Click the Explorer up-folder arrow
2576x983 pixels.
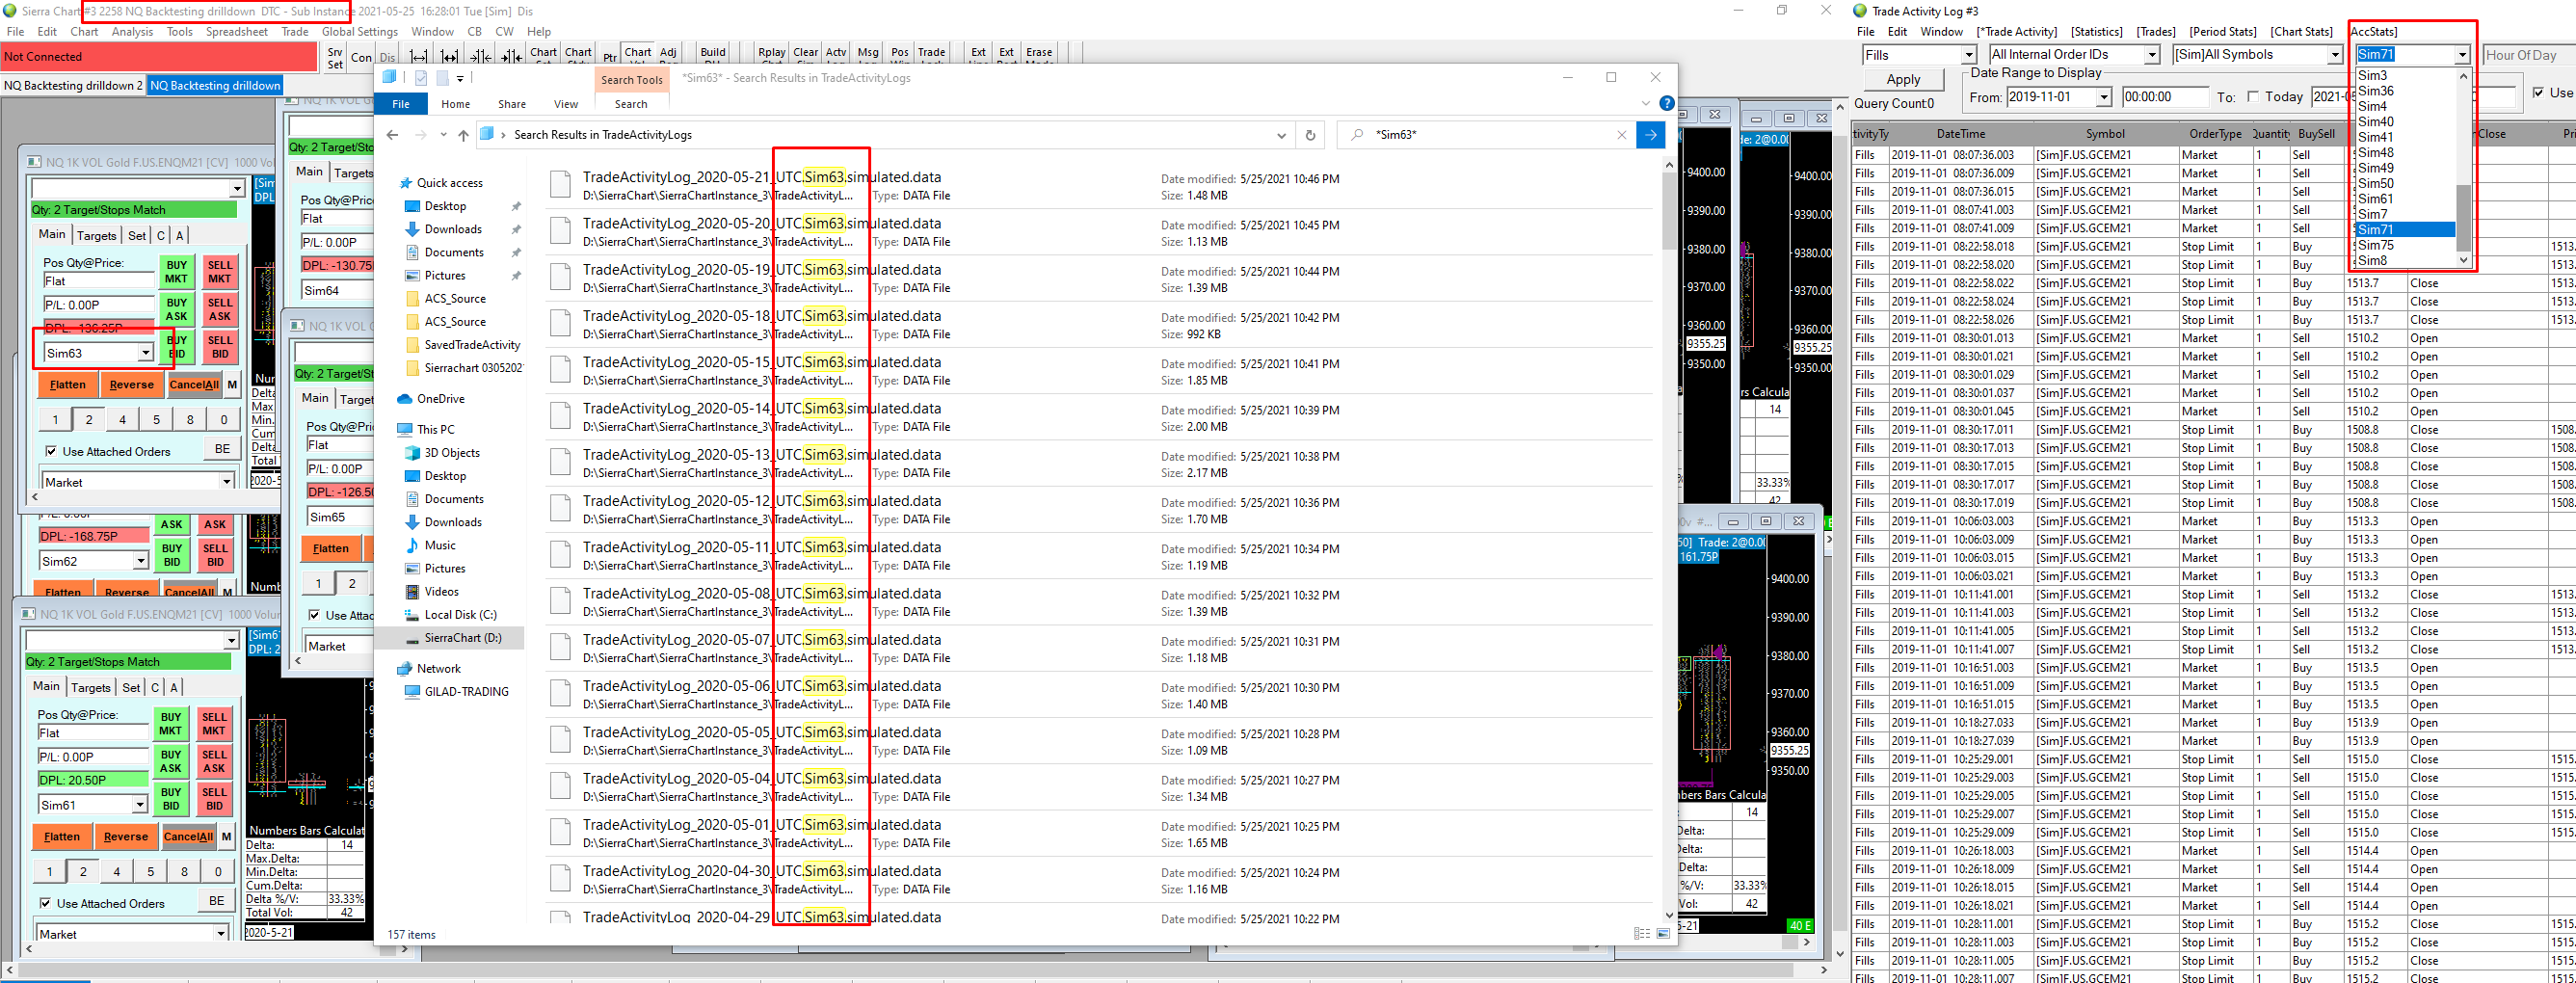(463, 135)
